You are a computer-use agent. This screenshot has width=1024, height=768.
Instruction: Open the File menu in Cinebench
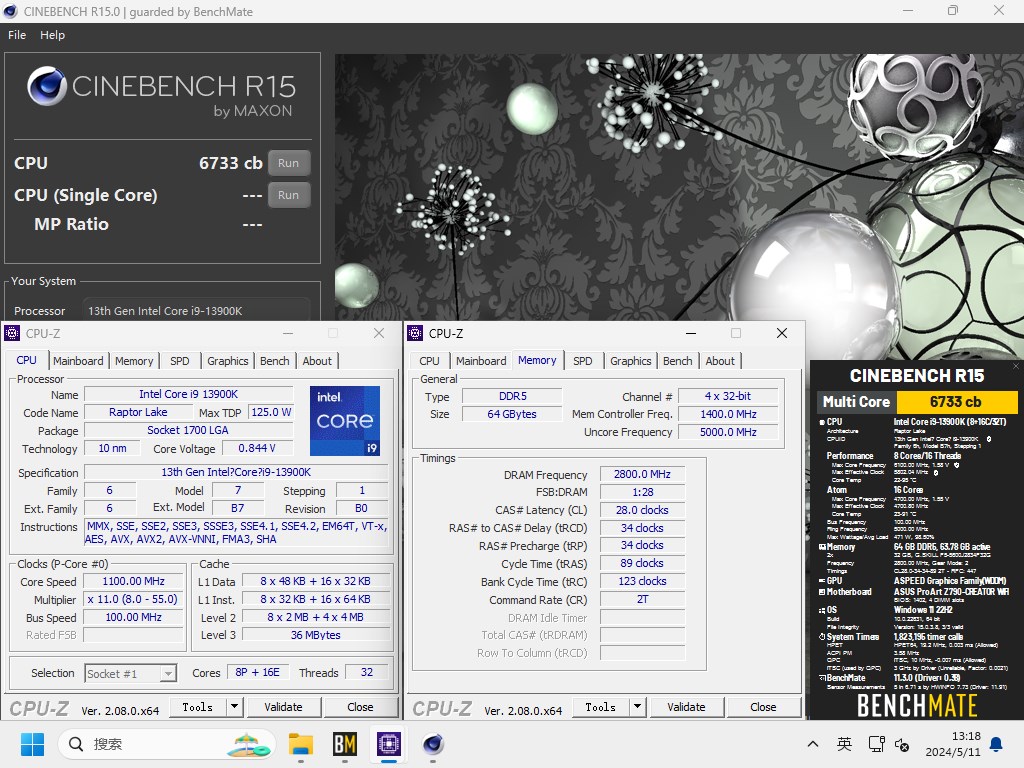[17, 35]
